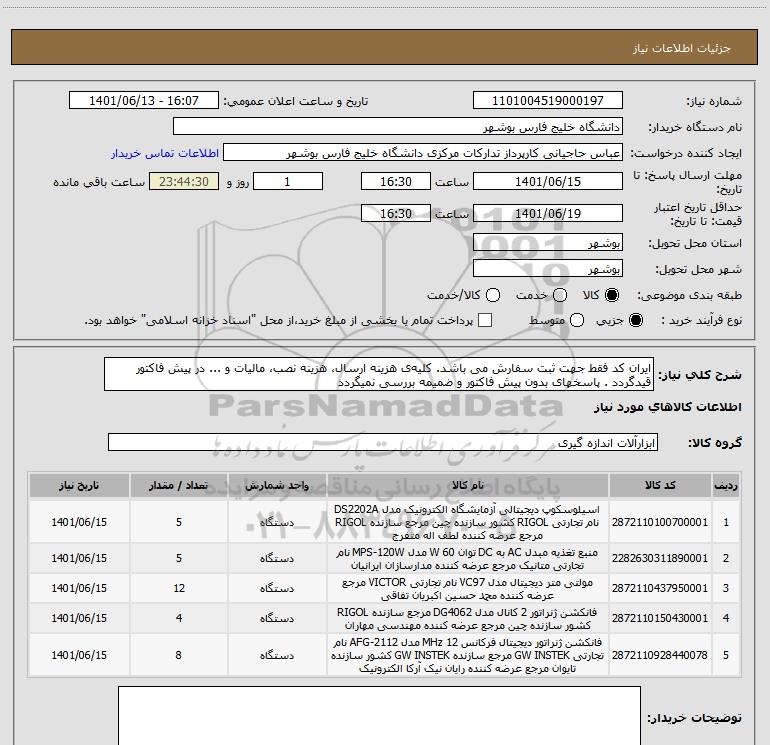Select the جزیی purchase type radio
Image resolution: width=770 pixels, height=745 pixels.
pos(635,321)
